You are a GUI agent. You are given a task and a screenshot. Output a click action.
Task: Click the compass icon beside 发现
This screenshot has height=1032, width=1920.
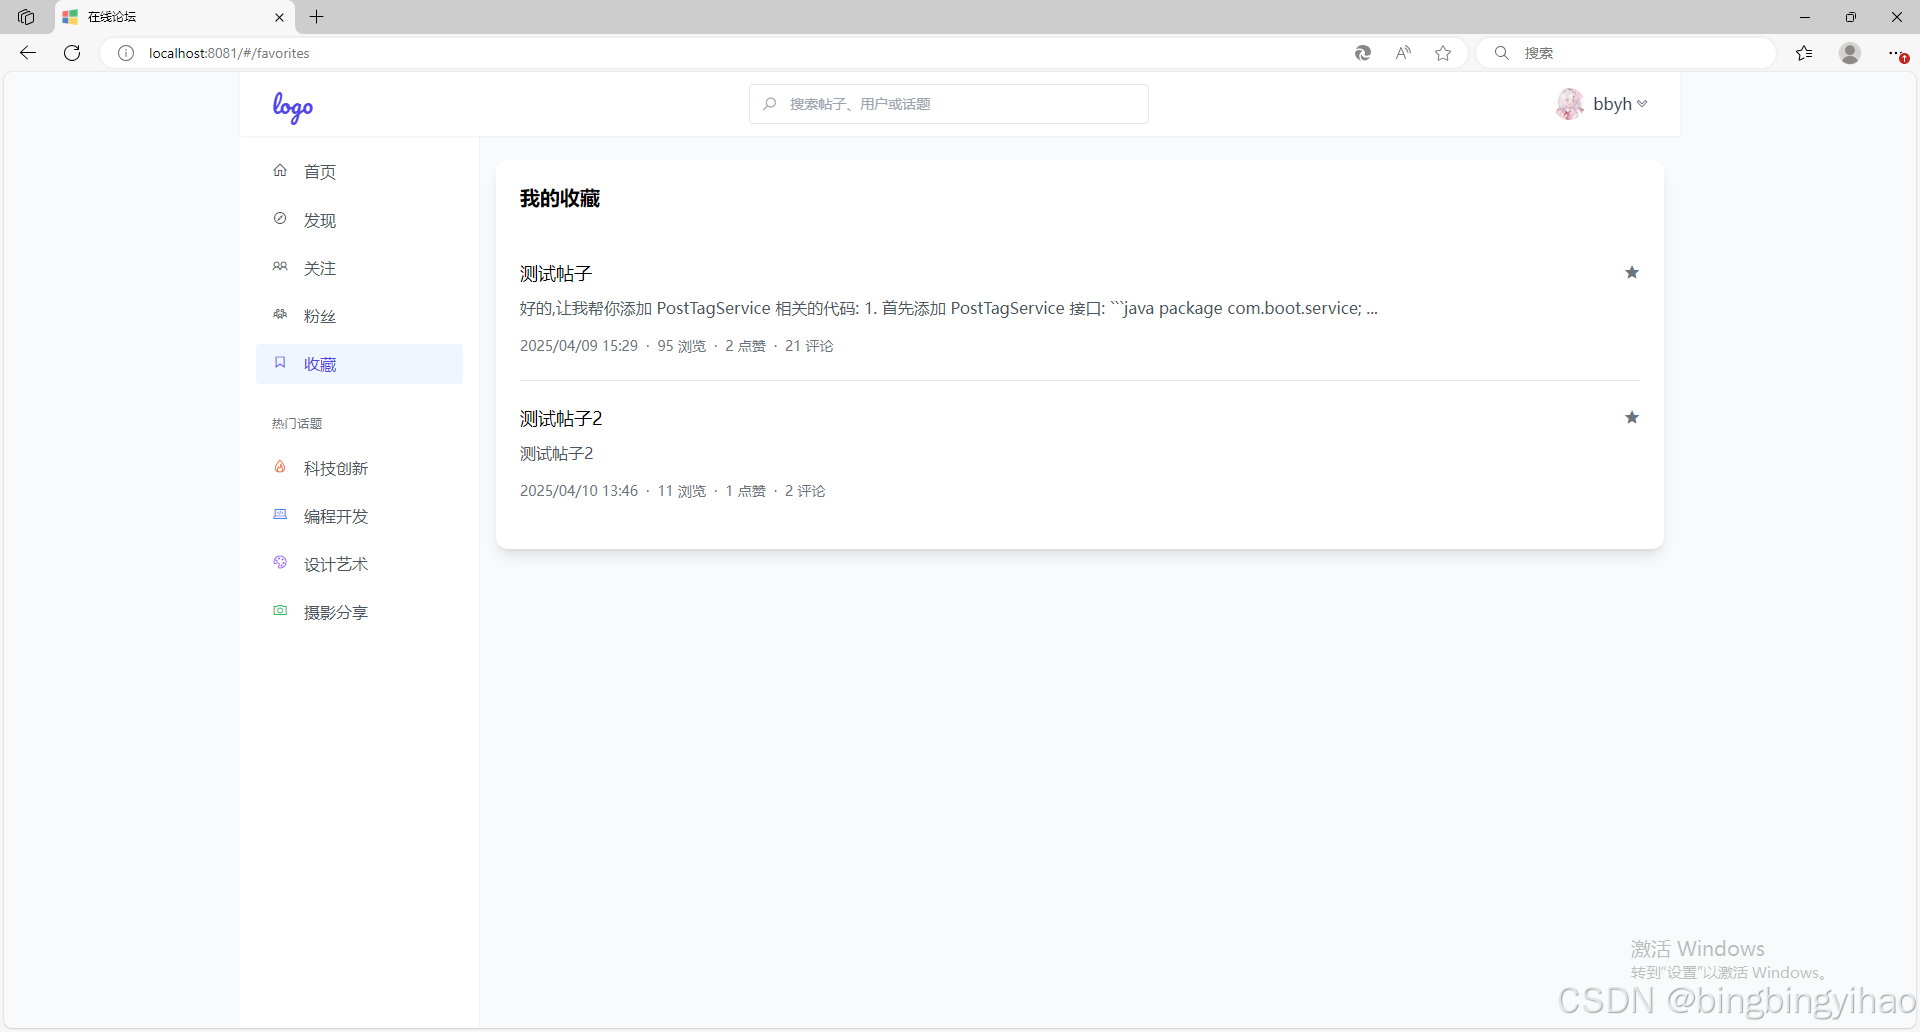click(280, 219)
